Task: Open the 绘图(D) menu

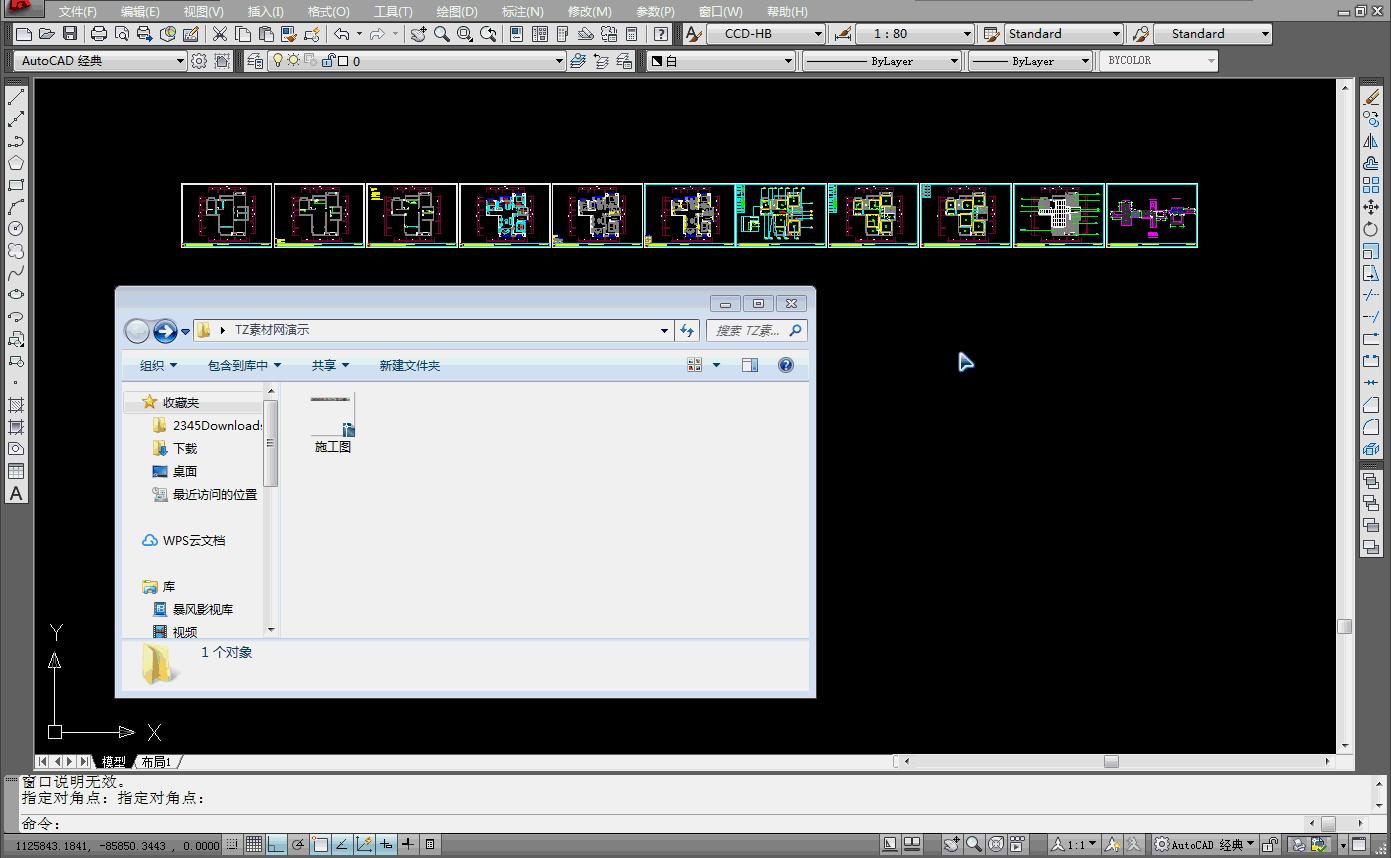Action: pos(457,11)
